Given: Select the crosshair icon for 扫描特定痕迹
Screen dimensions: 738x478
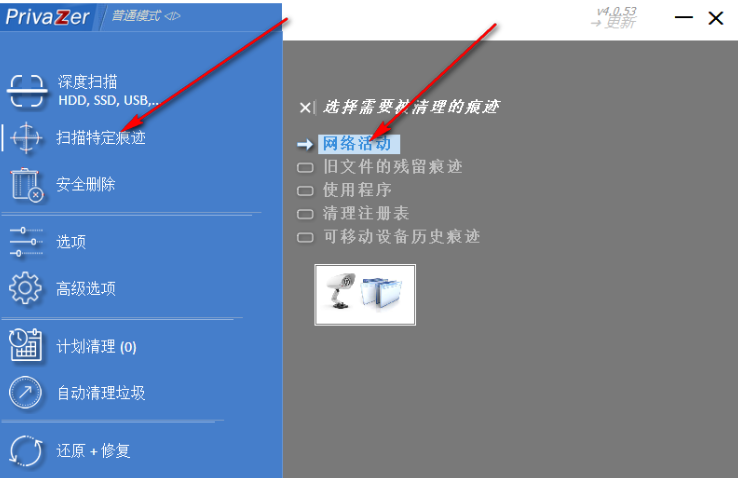Looking at the screenshot, I should (x=26, y=138).
